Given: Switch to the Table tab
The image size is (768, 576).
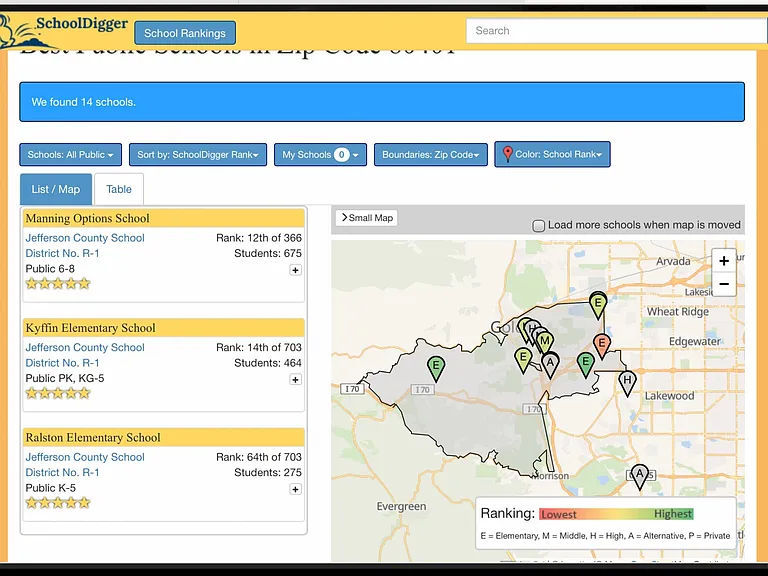Looking at the screenshot, I should (119, 189).
